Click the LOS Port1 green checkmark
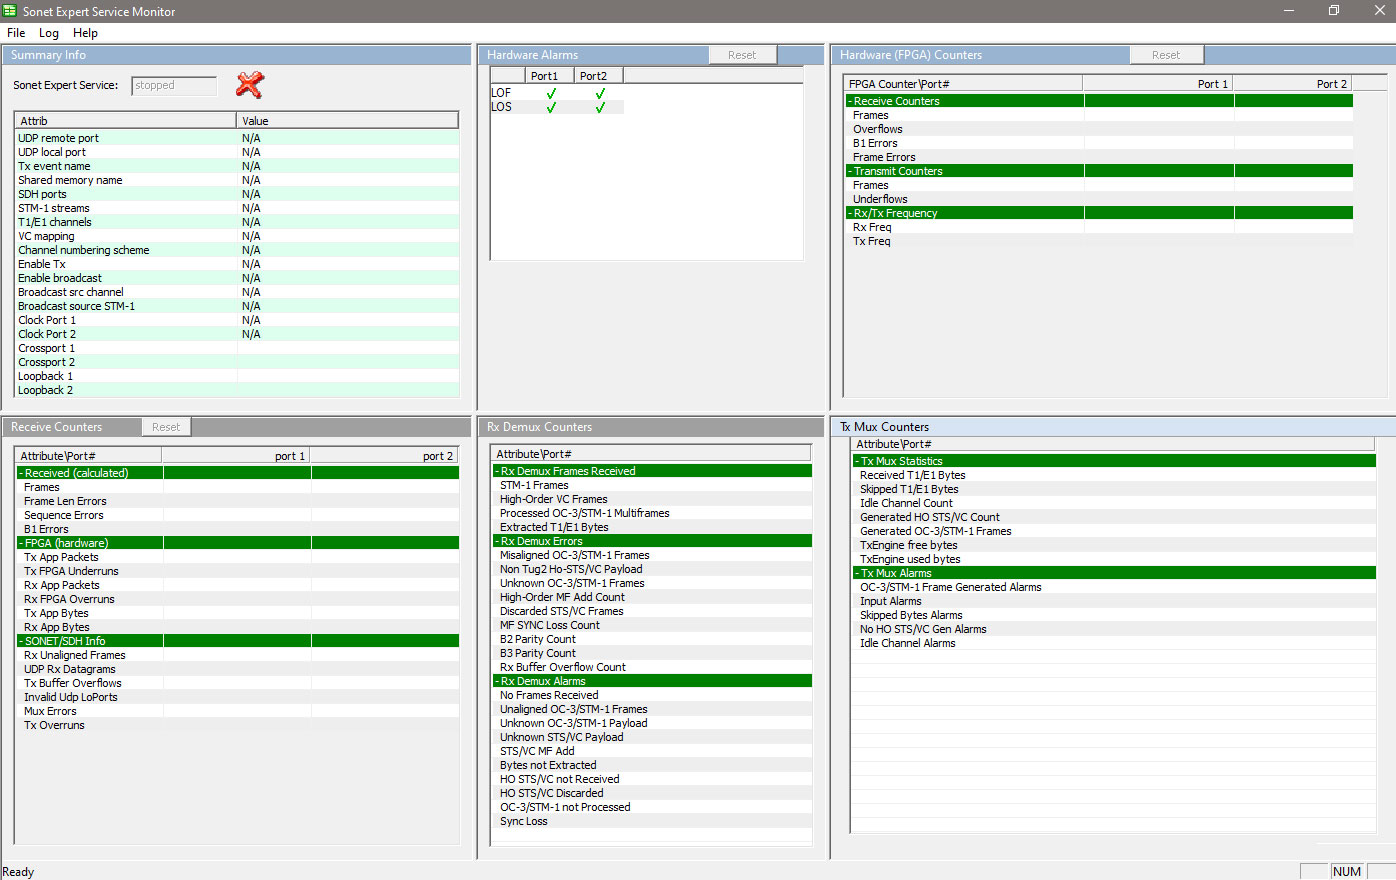Viewport: 1396px width, 880px height. click(x=551, y=107)
